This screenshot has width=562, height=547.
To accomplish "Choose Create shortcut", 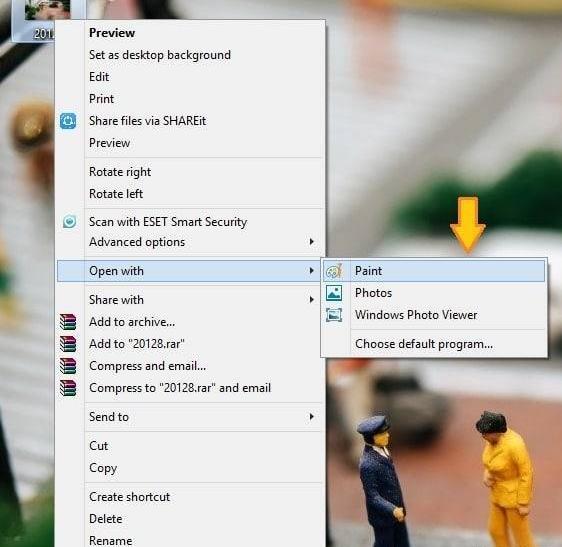I will [x=190, y=497].
